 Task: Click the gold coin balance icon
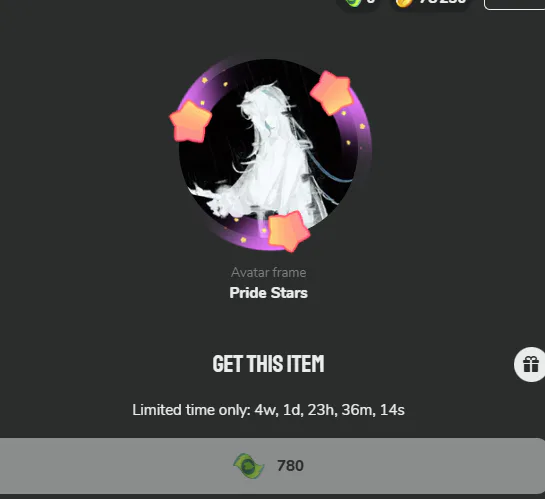pyautogui.click(x=404, y=3)
